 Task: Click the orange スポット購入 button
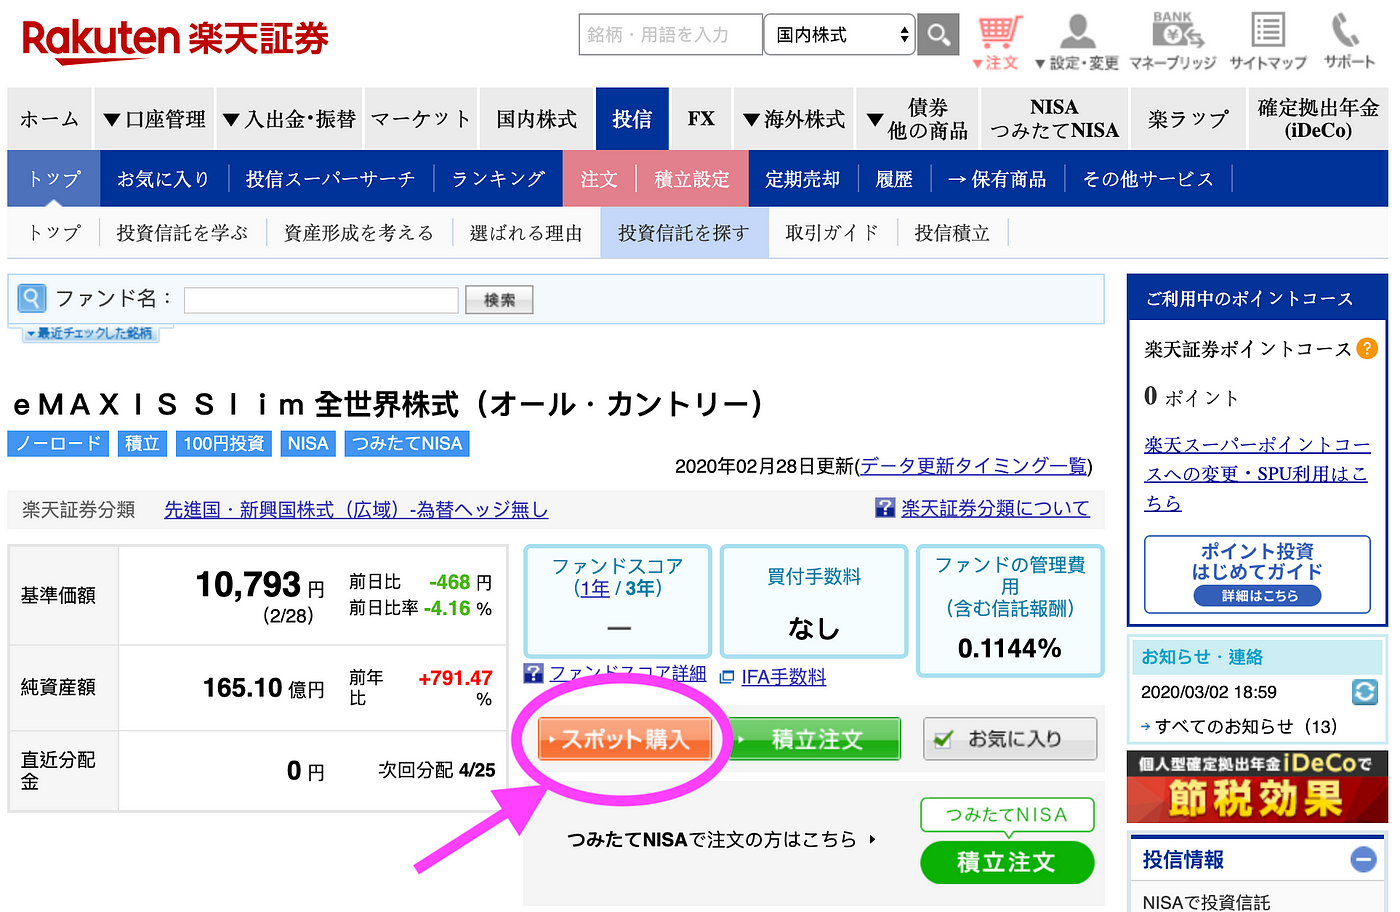[625, 739]
